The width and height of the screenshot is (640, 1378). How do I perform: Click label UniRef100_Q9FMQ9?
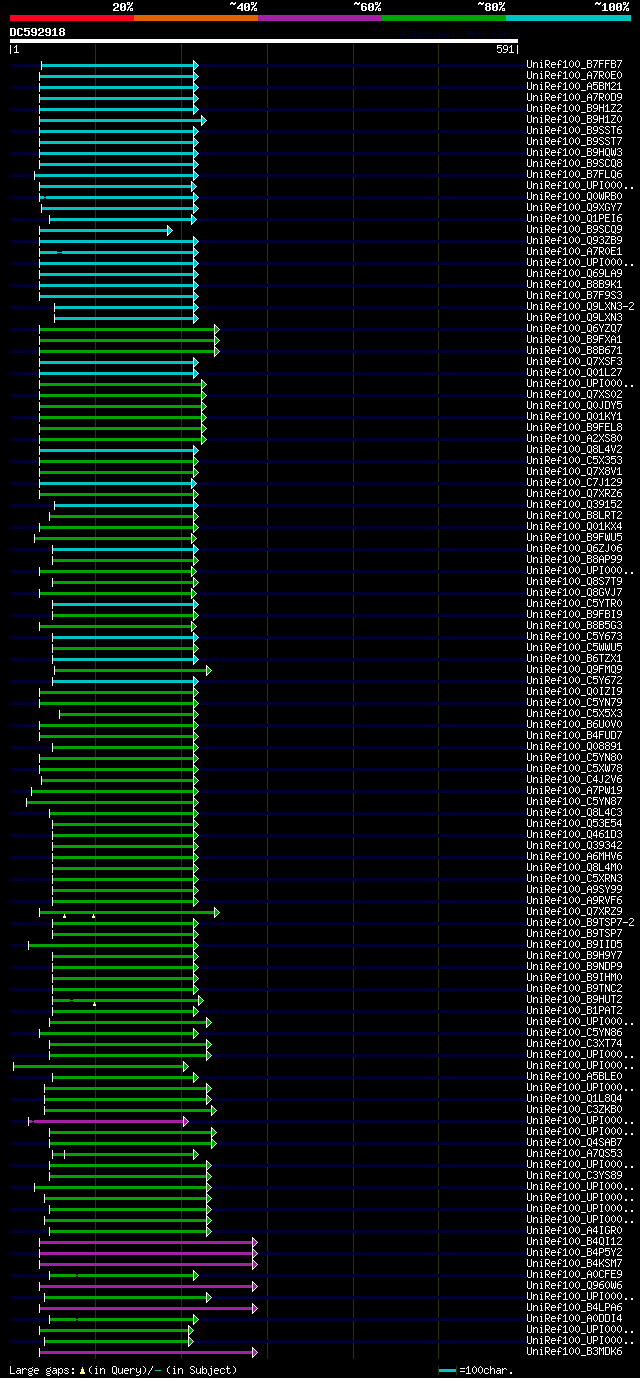pyautogui.click(x=574, y=669)
